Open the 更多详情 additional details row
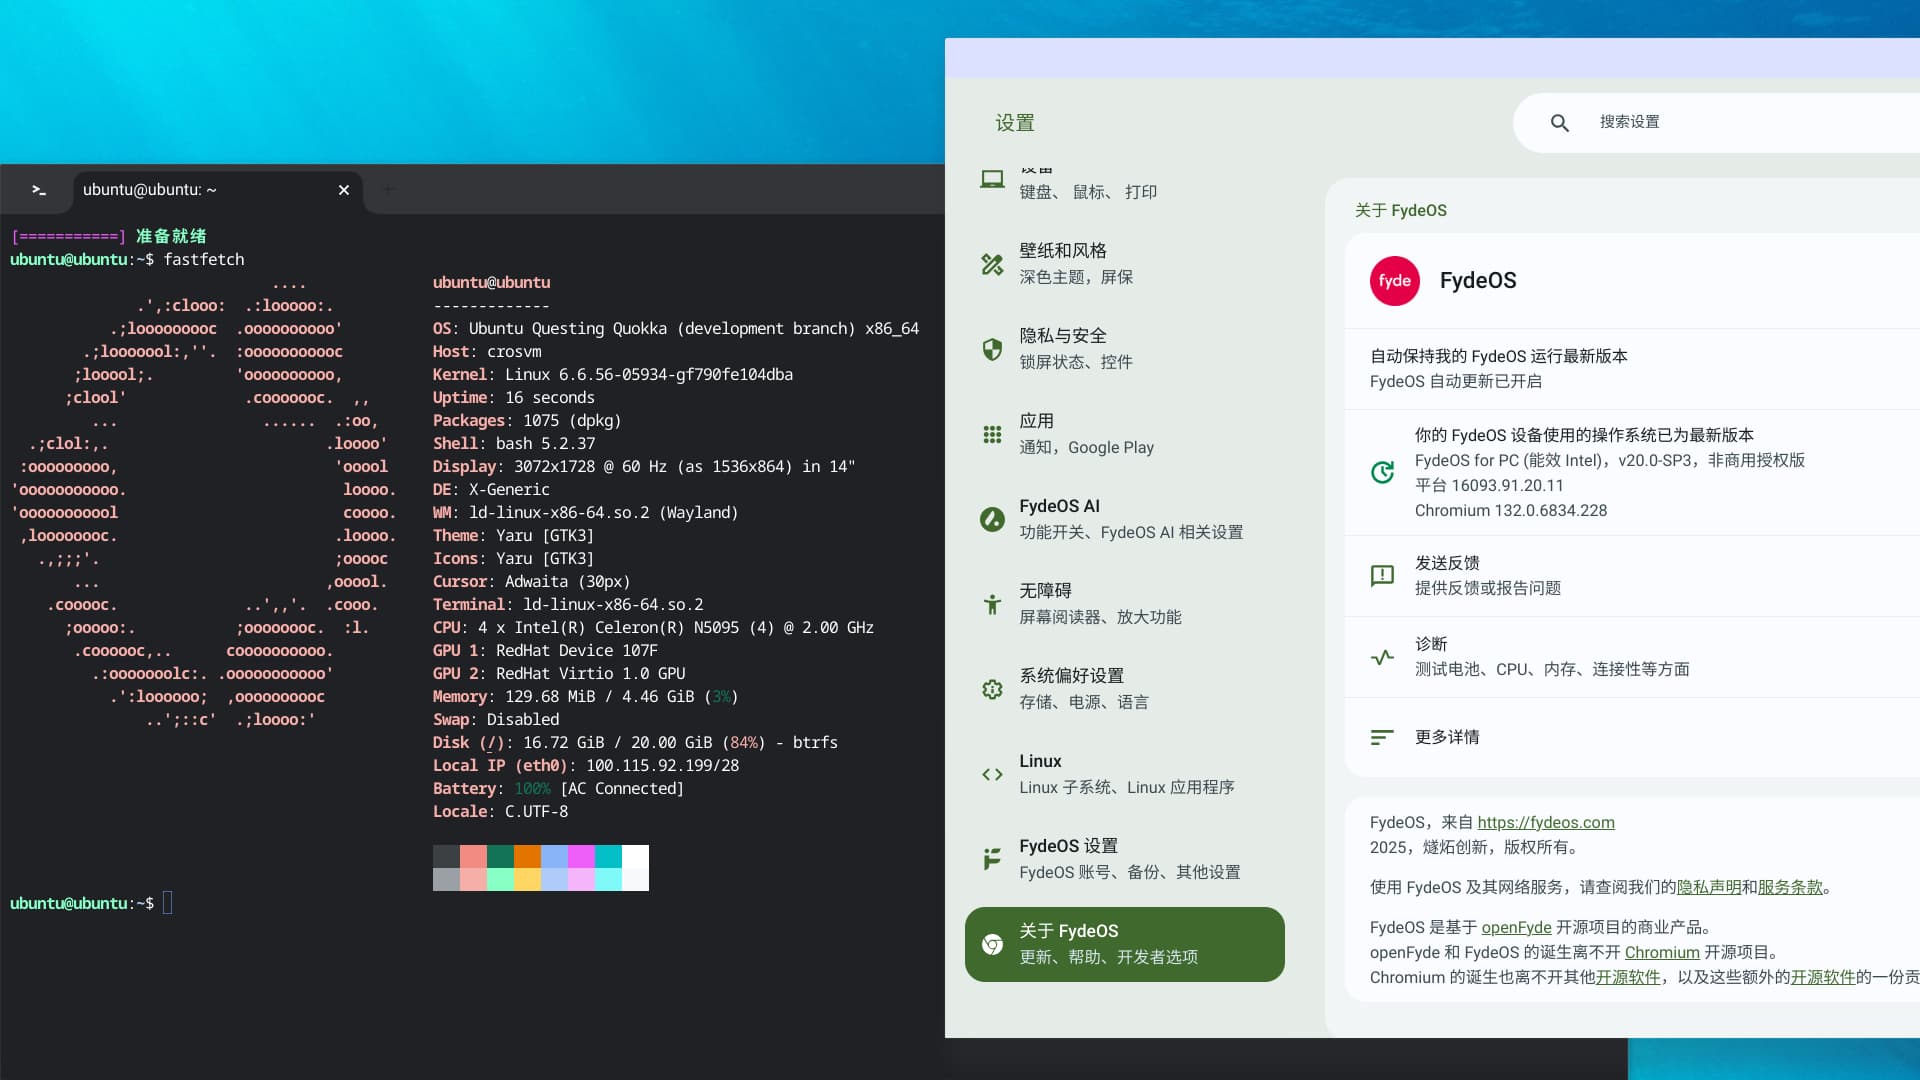 pos(1446,737)
